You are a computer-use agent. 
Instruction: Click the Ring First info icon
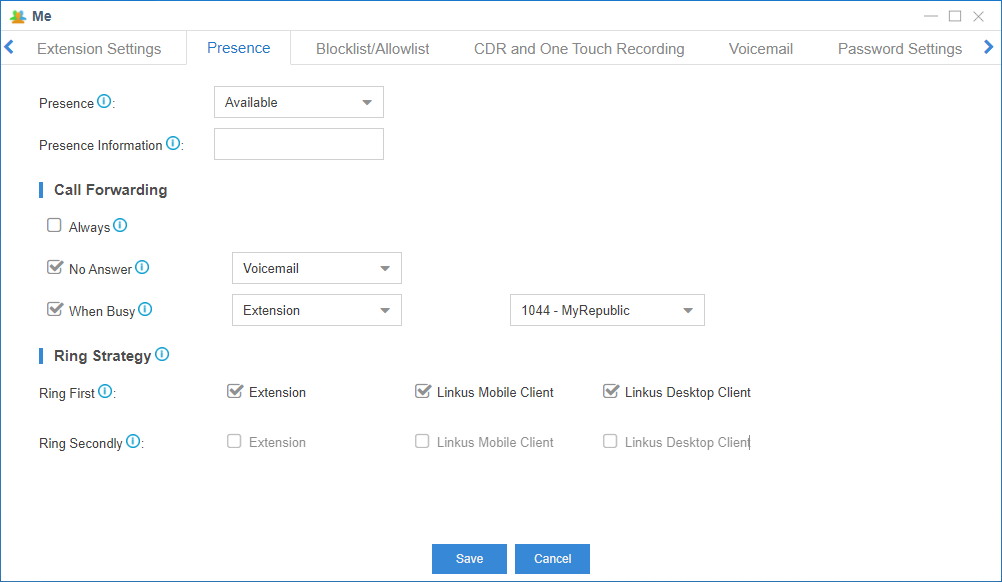pos(105,392)
